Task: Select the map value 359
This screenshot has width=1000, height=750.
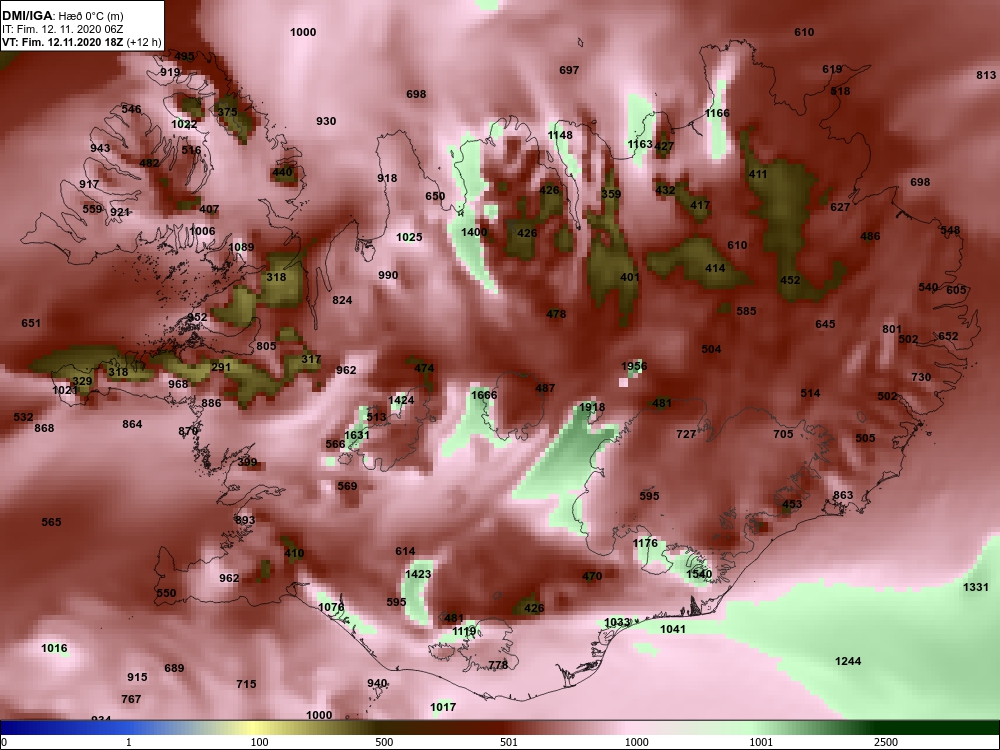Action: click(x=611, y=194)
